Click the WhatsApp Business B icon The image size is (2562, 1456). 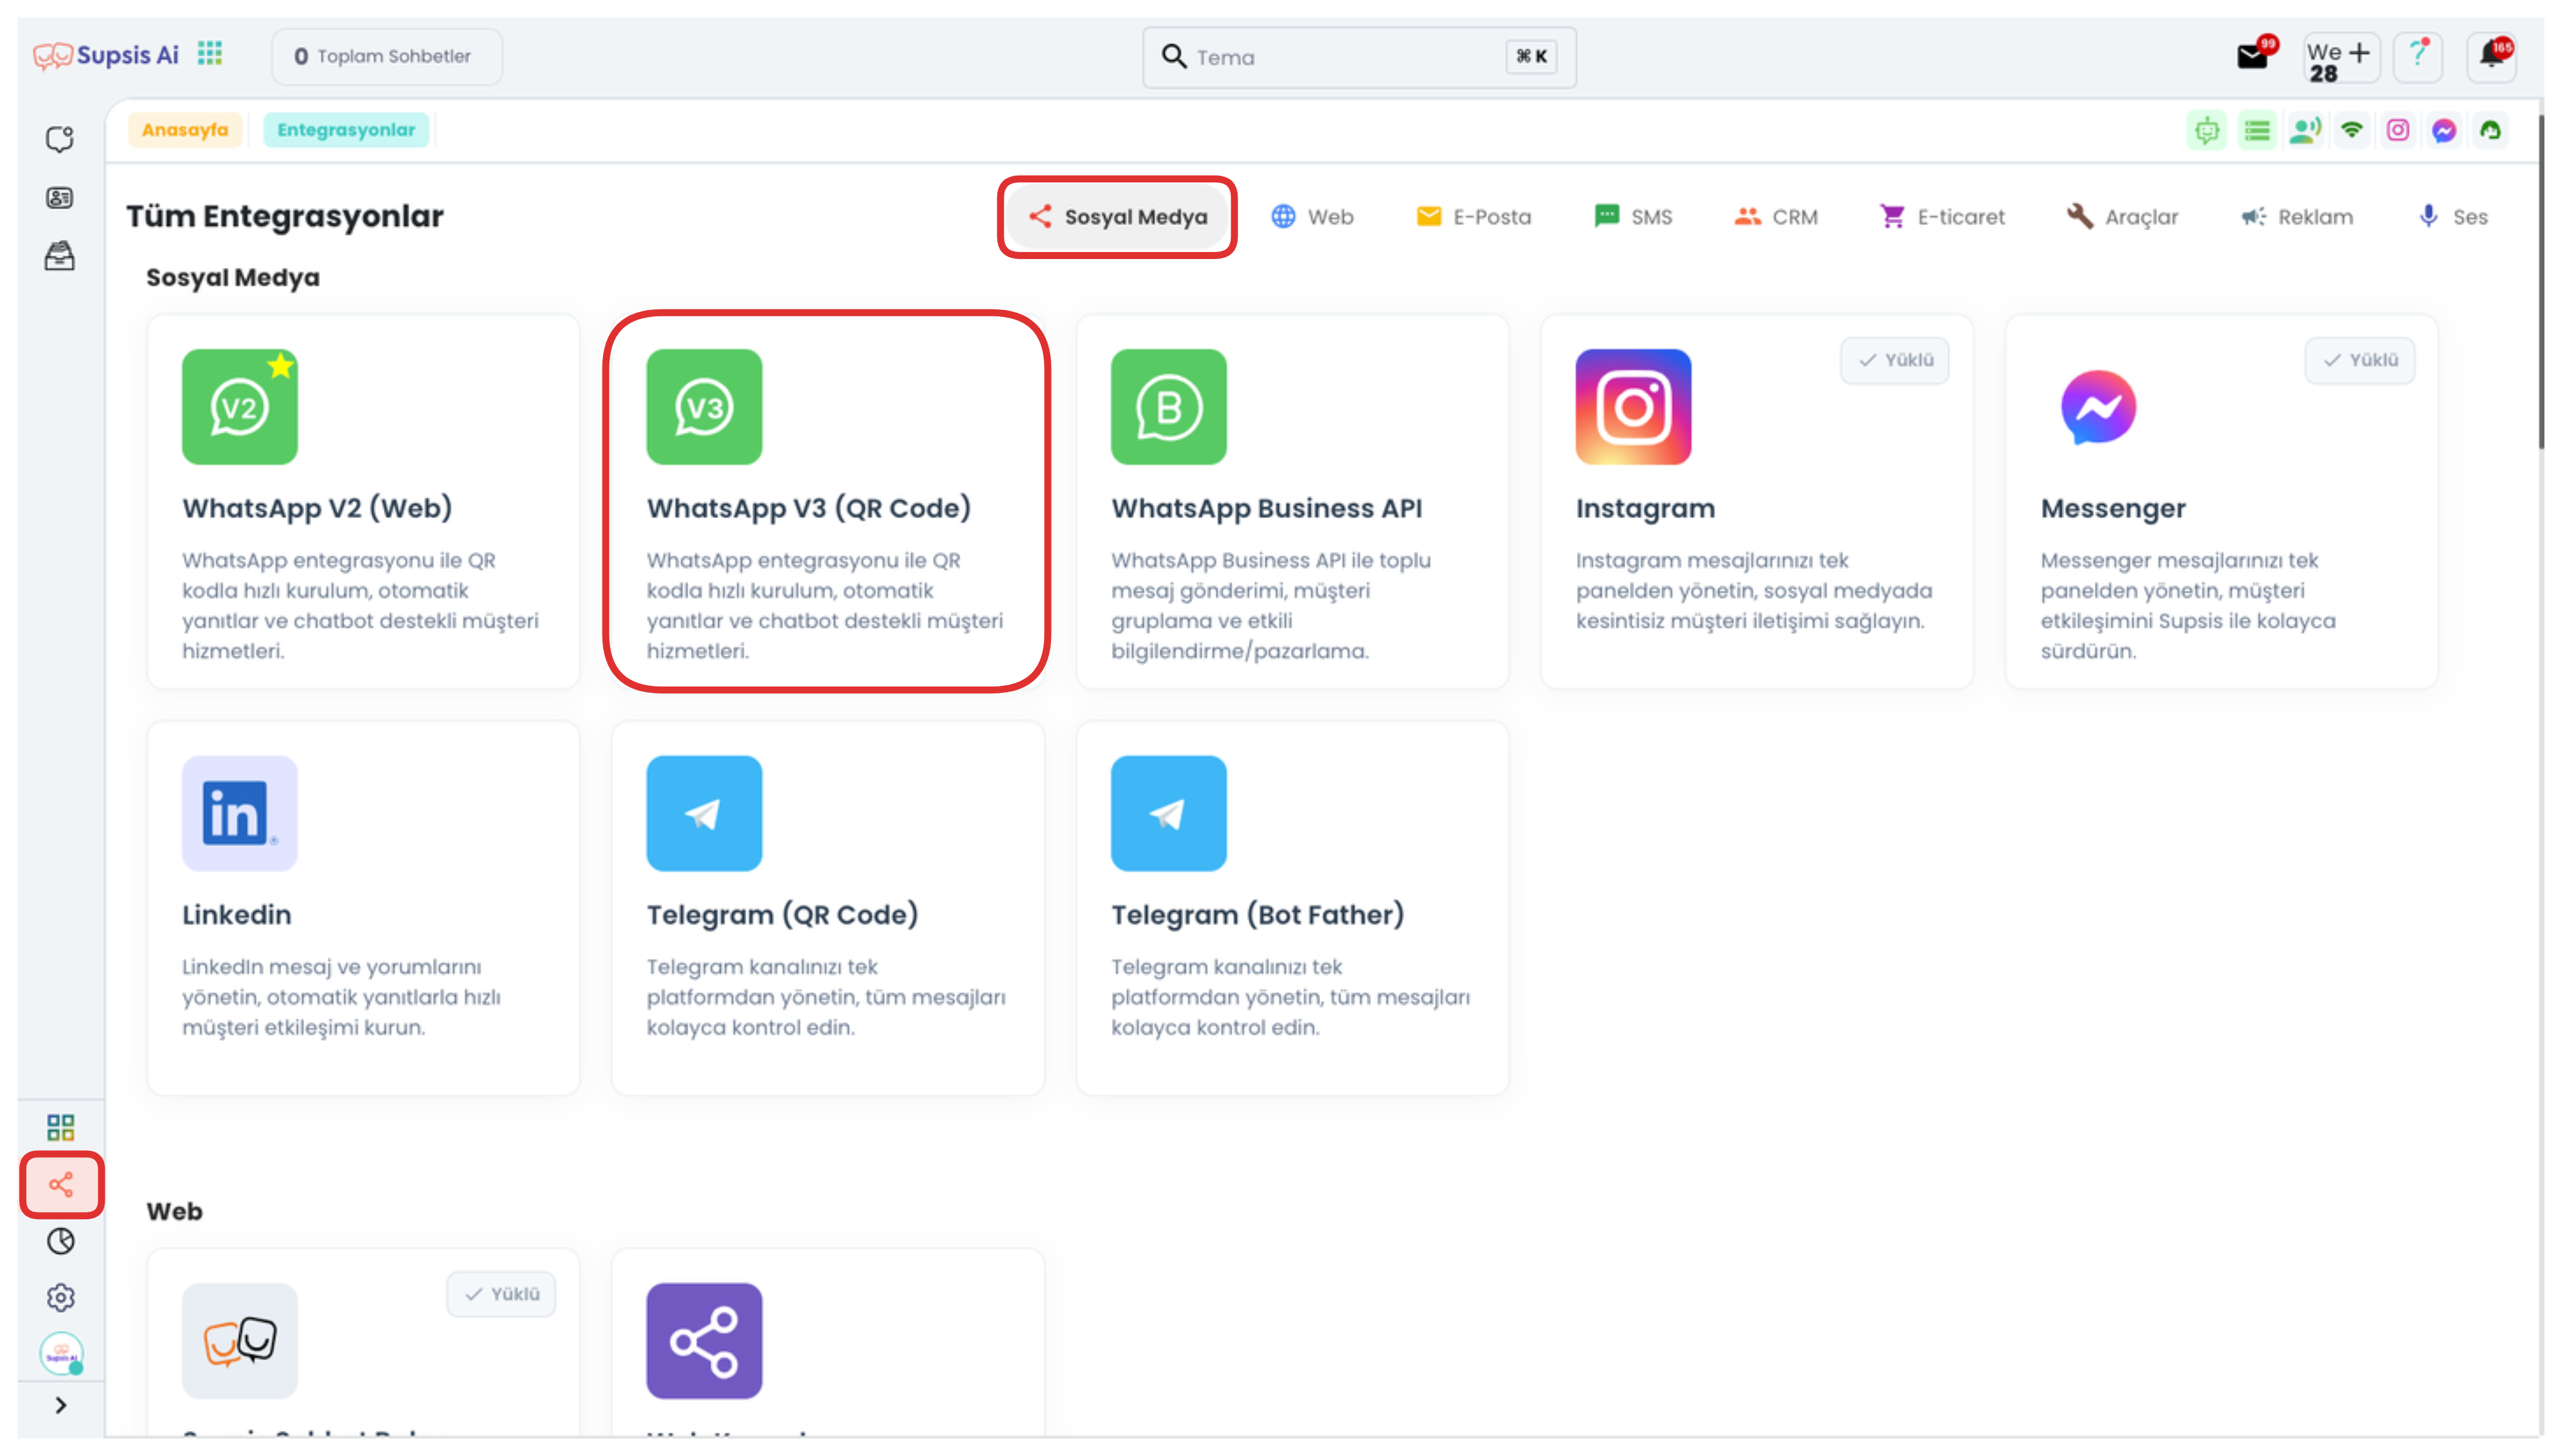tap(1168, 407)
